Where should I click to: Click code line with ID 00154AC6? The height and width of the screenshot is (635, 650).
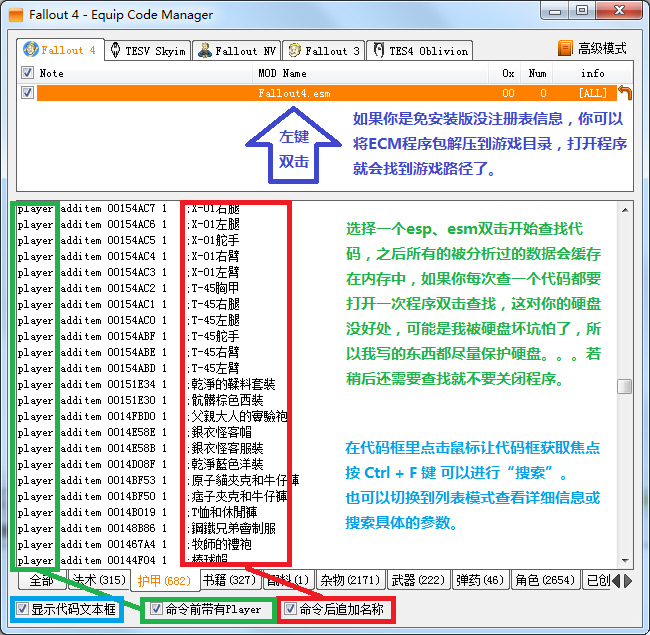pyautogui.click(x=129, y=224)
